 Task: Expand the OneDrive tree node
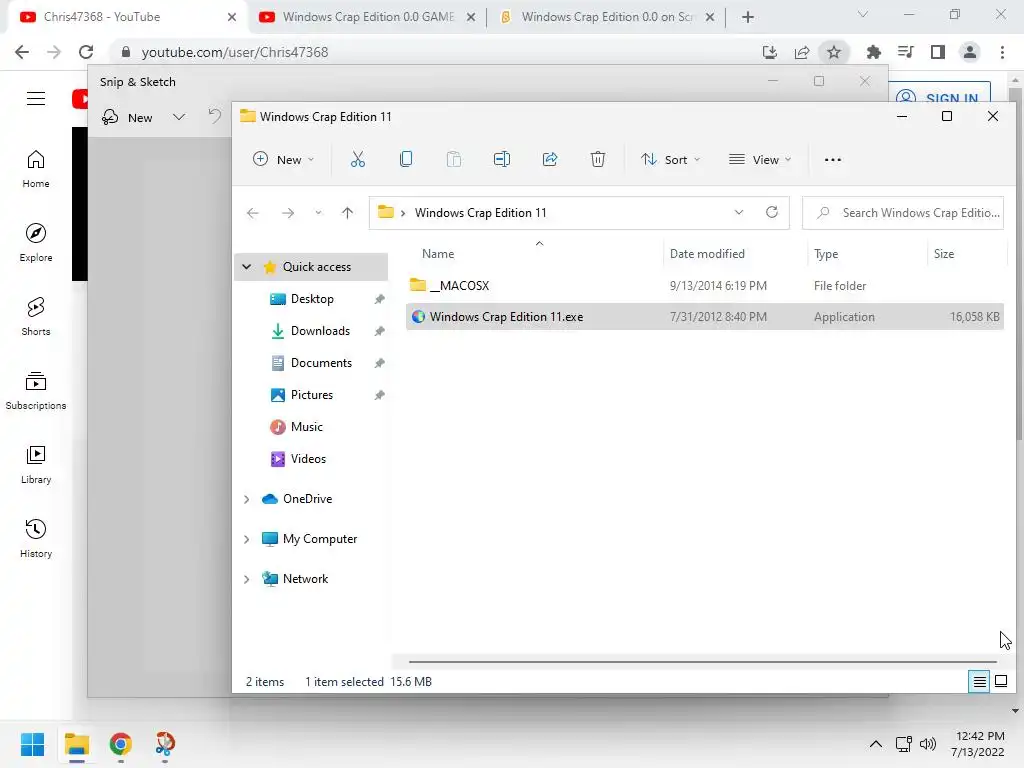click(247, 499)
